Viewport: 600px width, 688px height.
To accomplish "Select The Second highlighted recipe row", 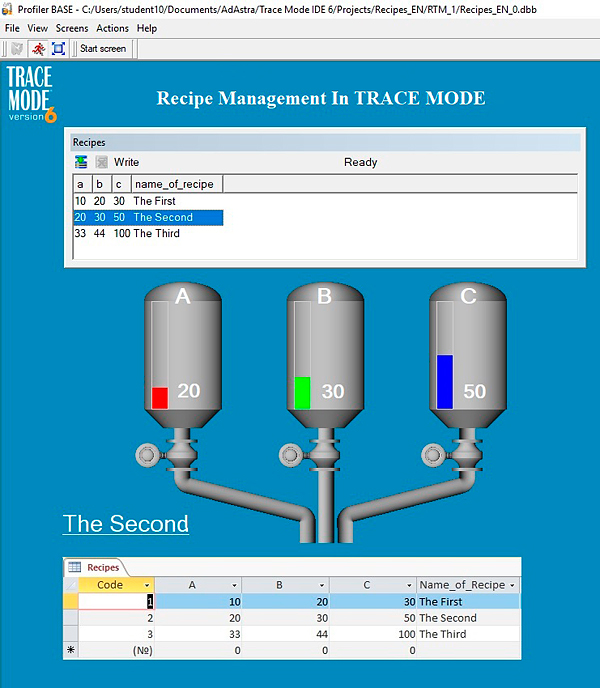I will 148,217.
